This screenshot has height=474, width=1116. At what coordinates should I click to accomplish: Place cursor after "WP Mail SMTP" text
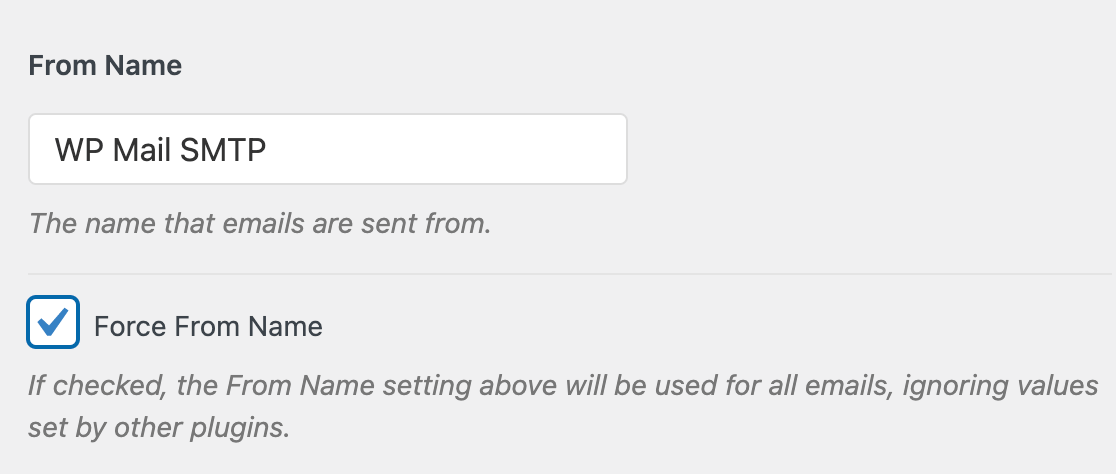[268, 149]
